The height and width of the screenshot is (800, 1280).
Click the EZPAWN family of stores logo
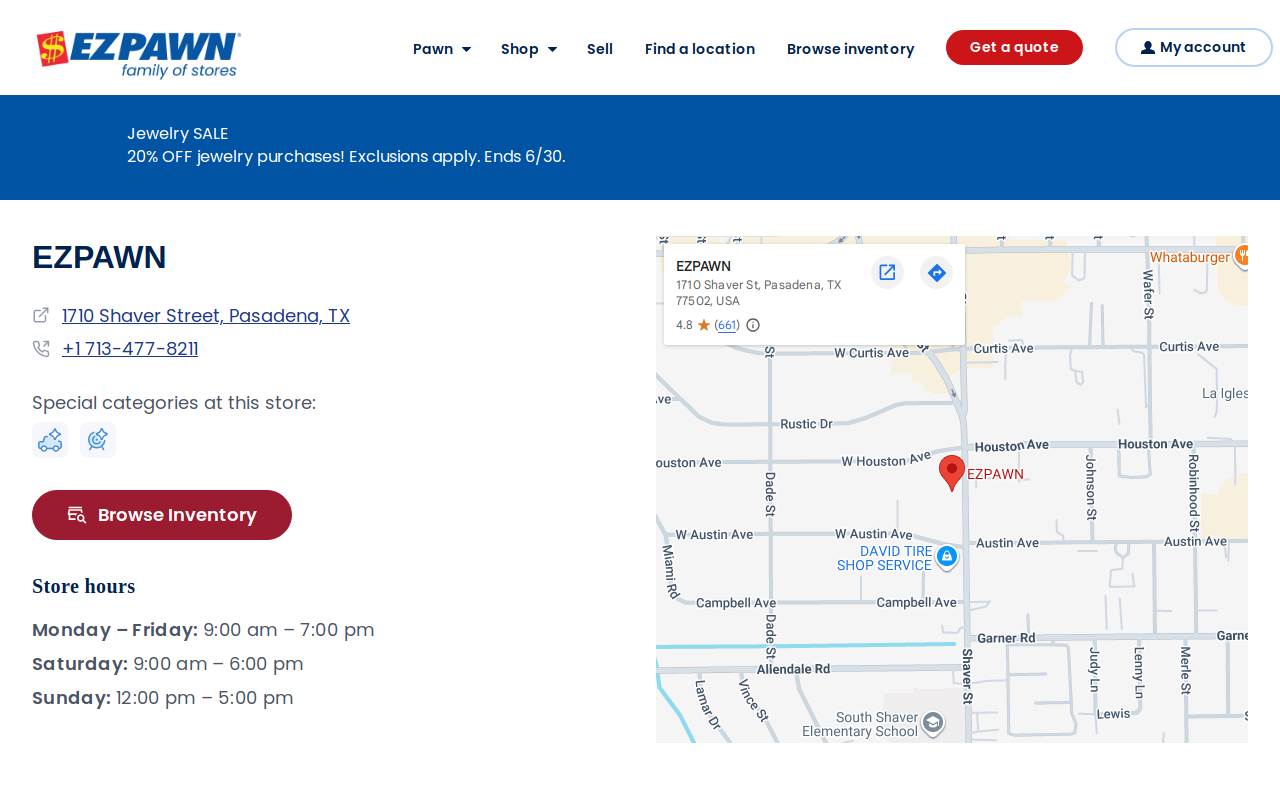click(139, 55)
